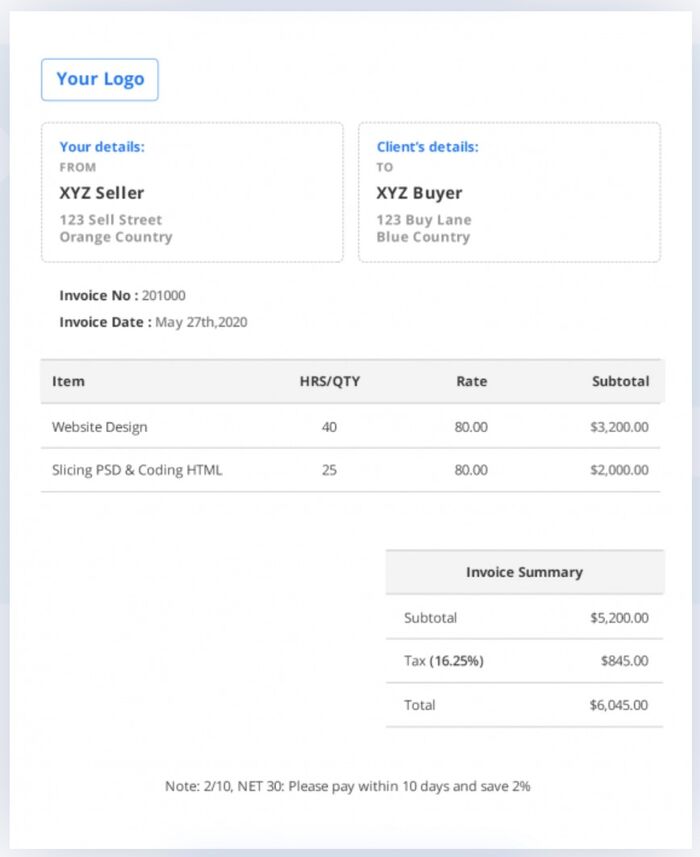Select the XYZ Seller name

[x=101, y=193]
